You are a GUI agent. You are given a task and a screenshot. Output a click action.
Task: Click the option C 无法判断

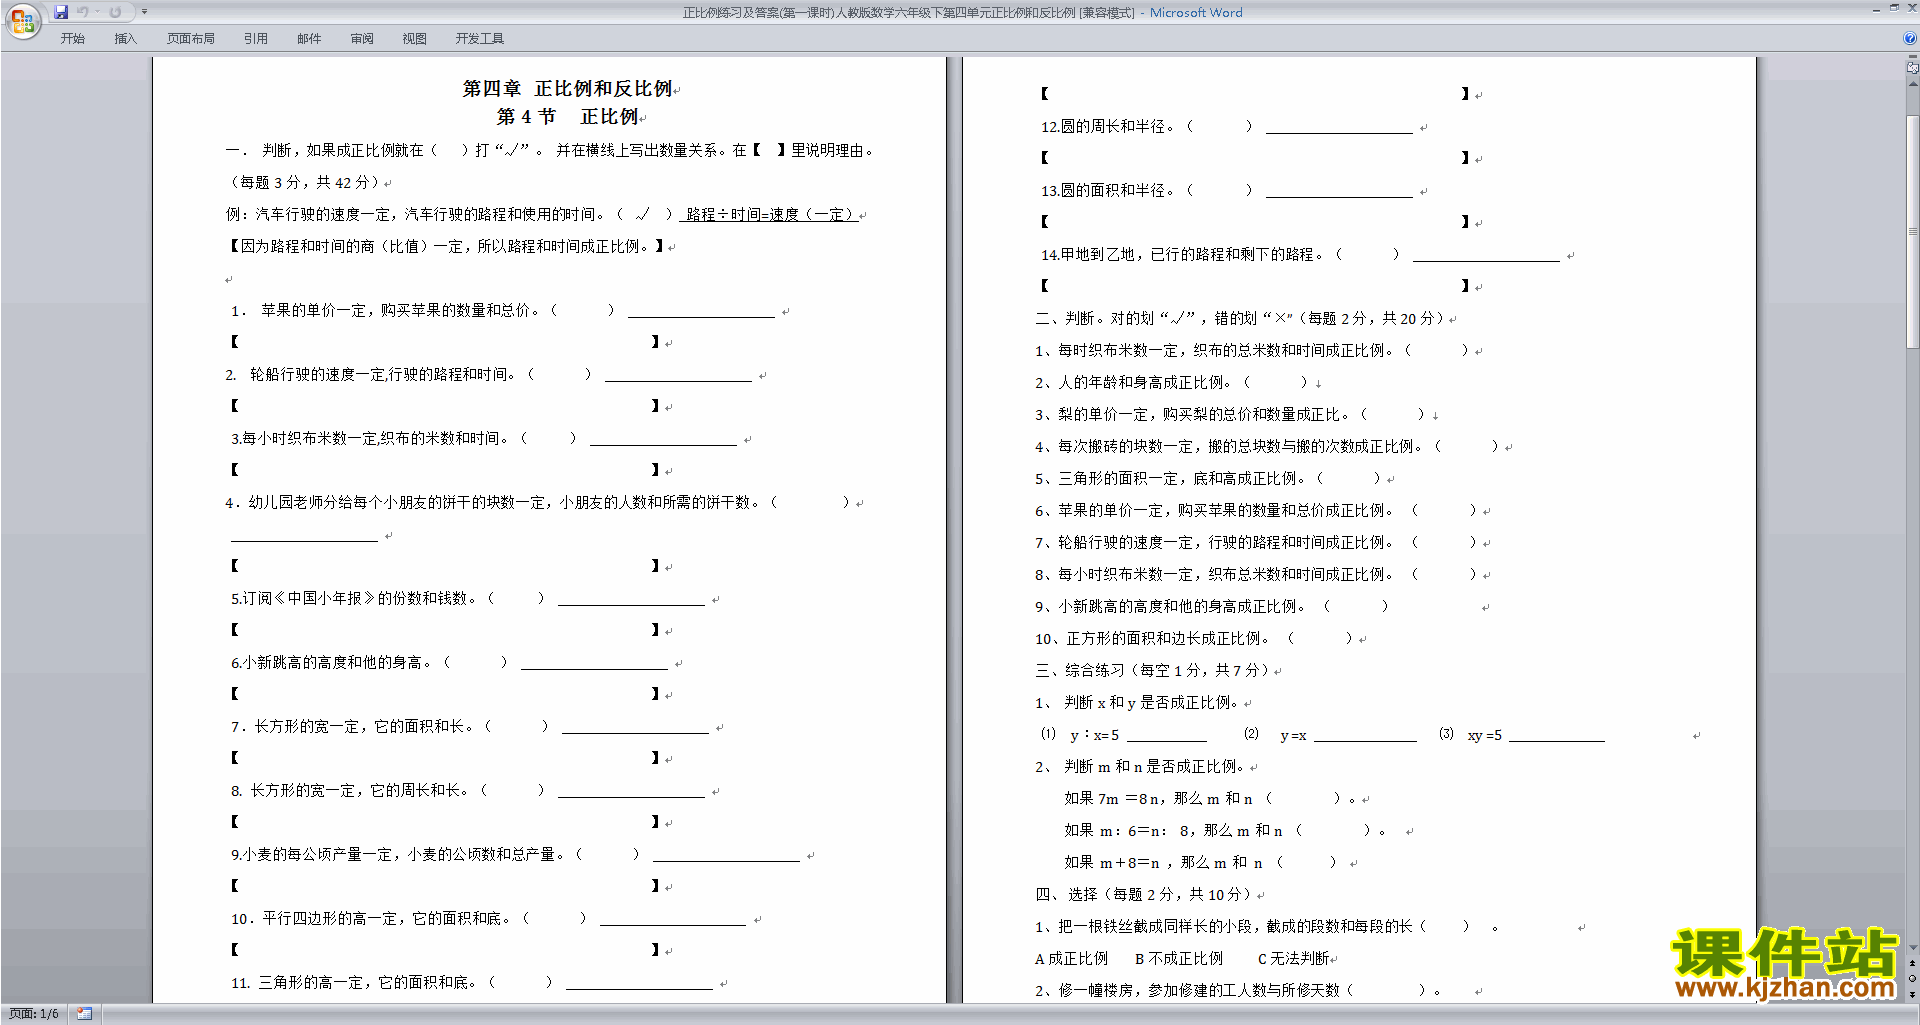pos(1294,958)
